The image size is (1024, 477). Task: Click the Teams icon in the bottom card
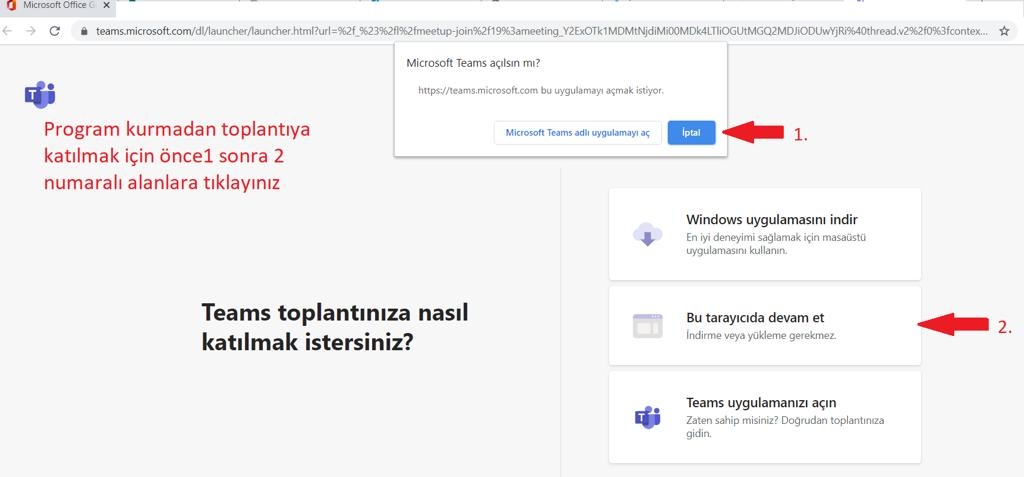coord(647,417)
